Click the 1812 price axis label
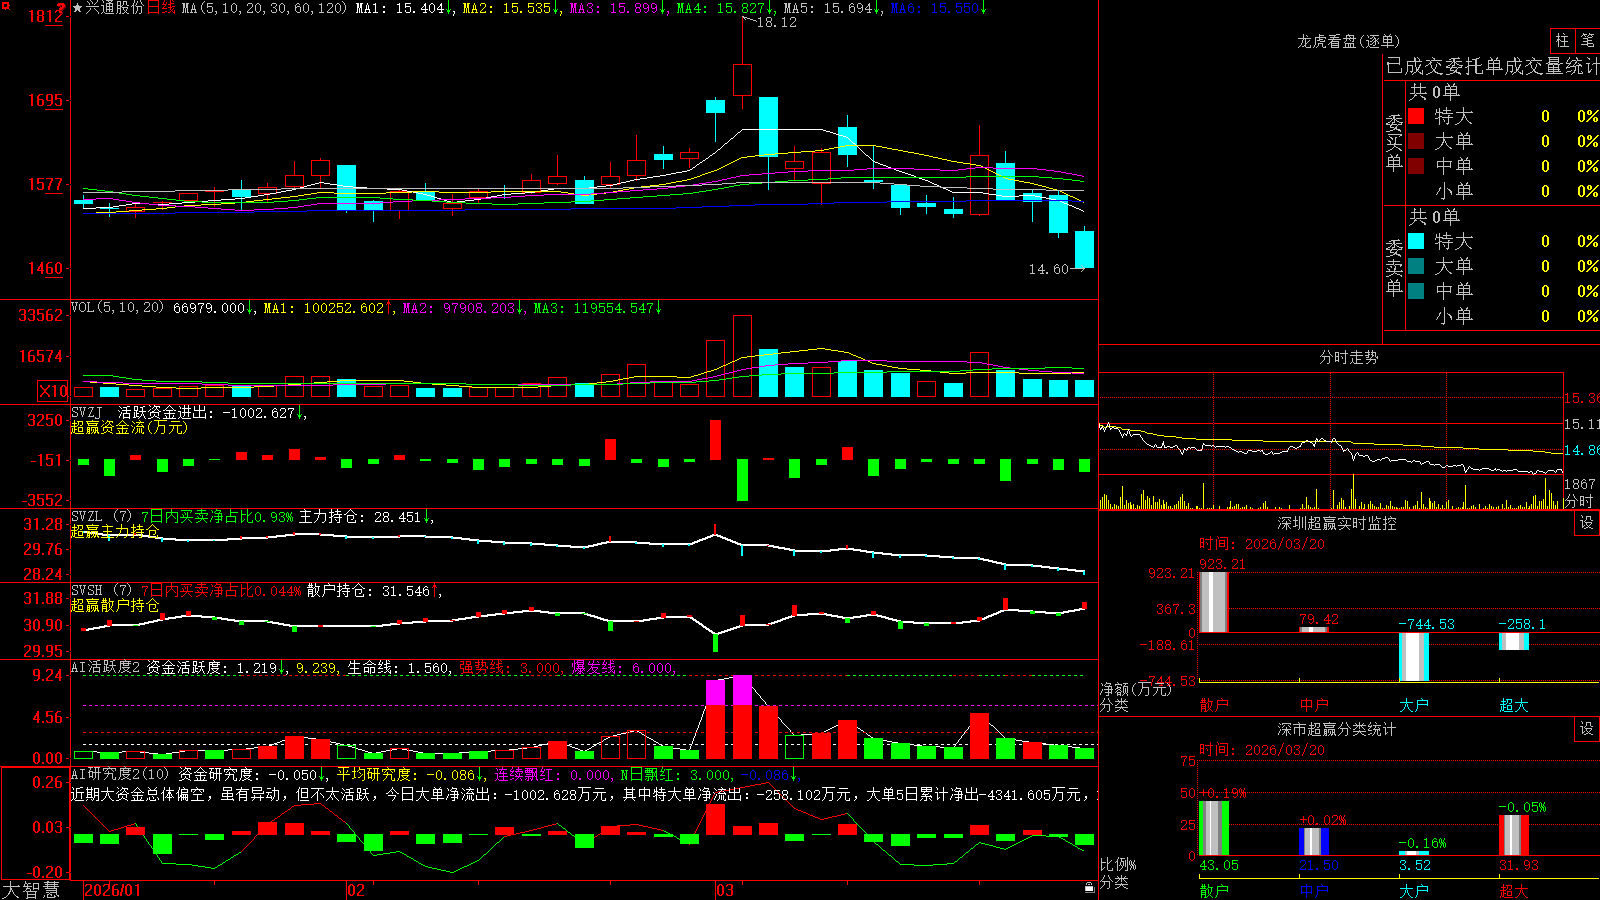 (x=45, y=16)
